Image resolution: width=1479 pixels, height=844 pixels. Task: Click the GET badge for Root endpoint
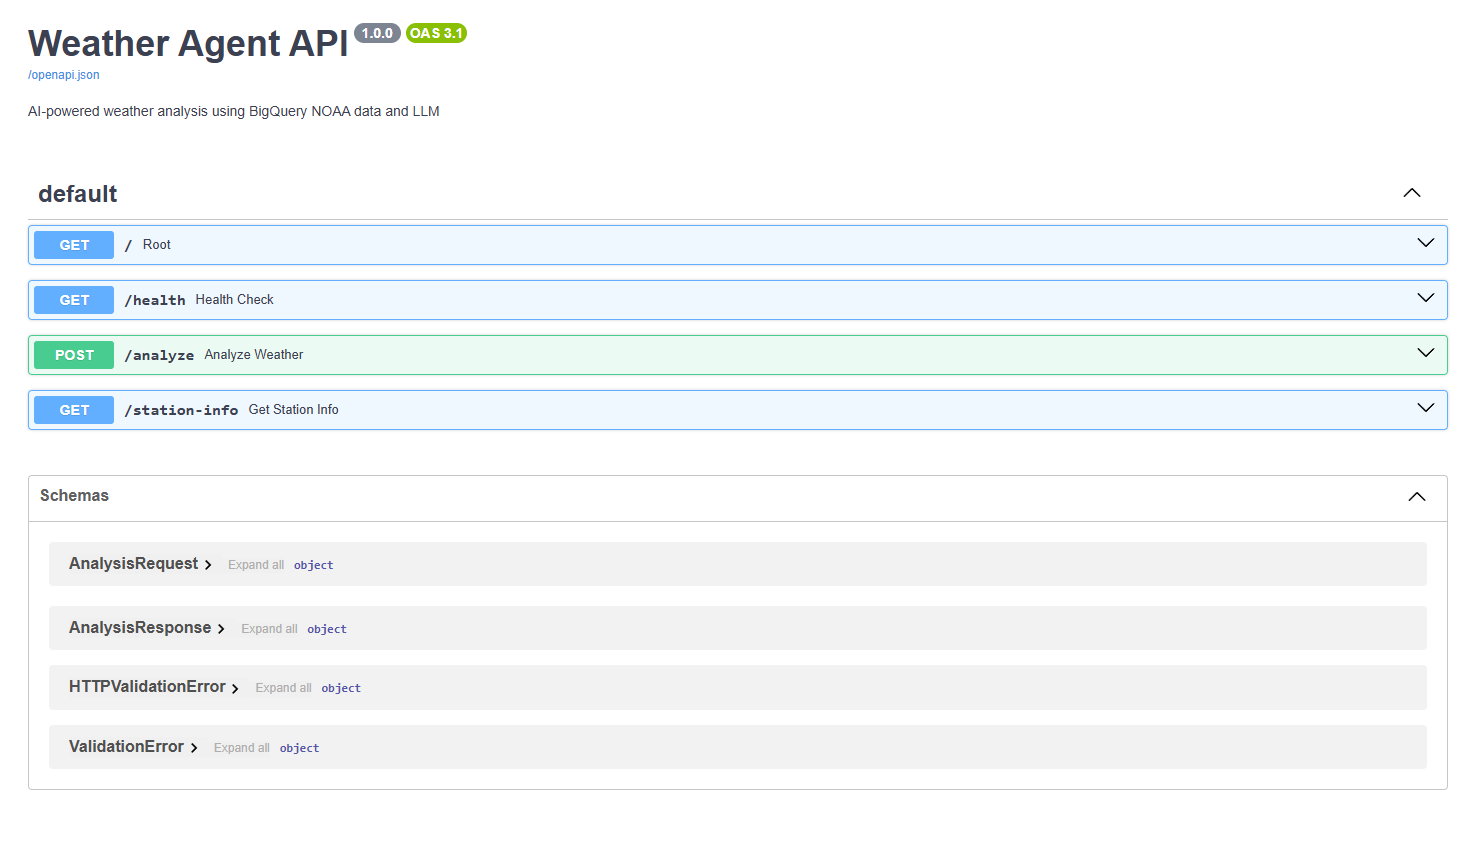(x=74, y=245)
